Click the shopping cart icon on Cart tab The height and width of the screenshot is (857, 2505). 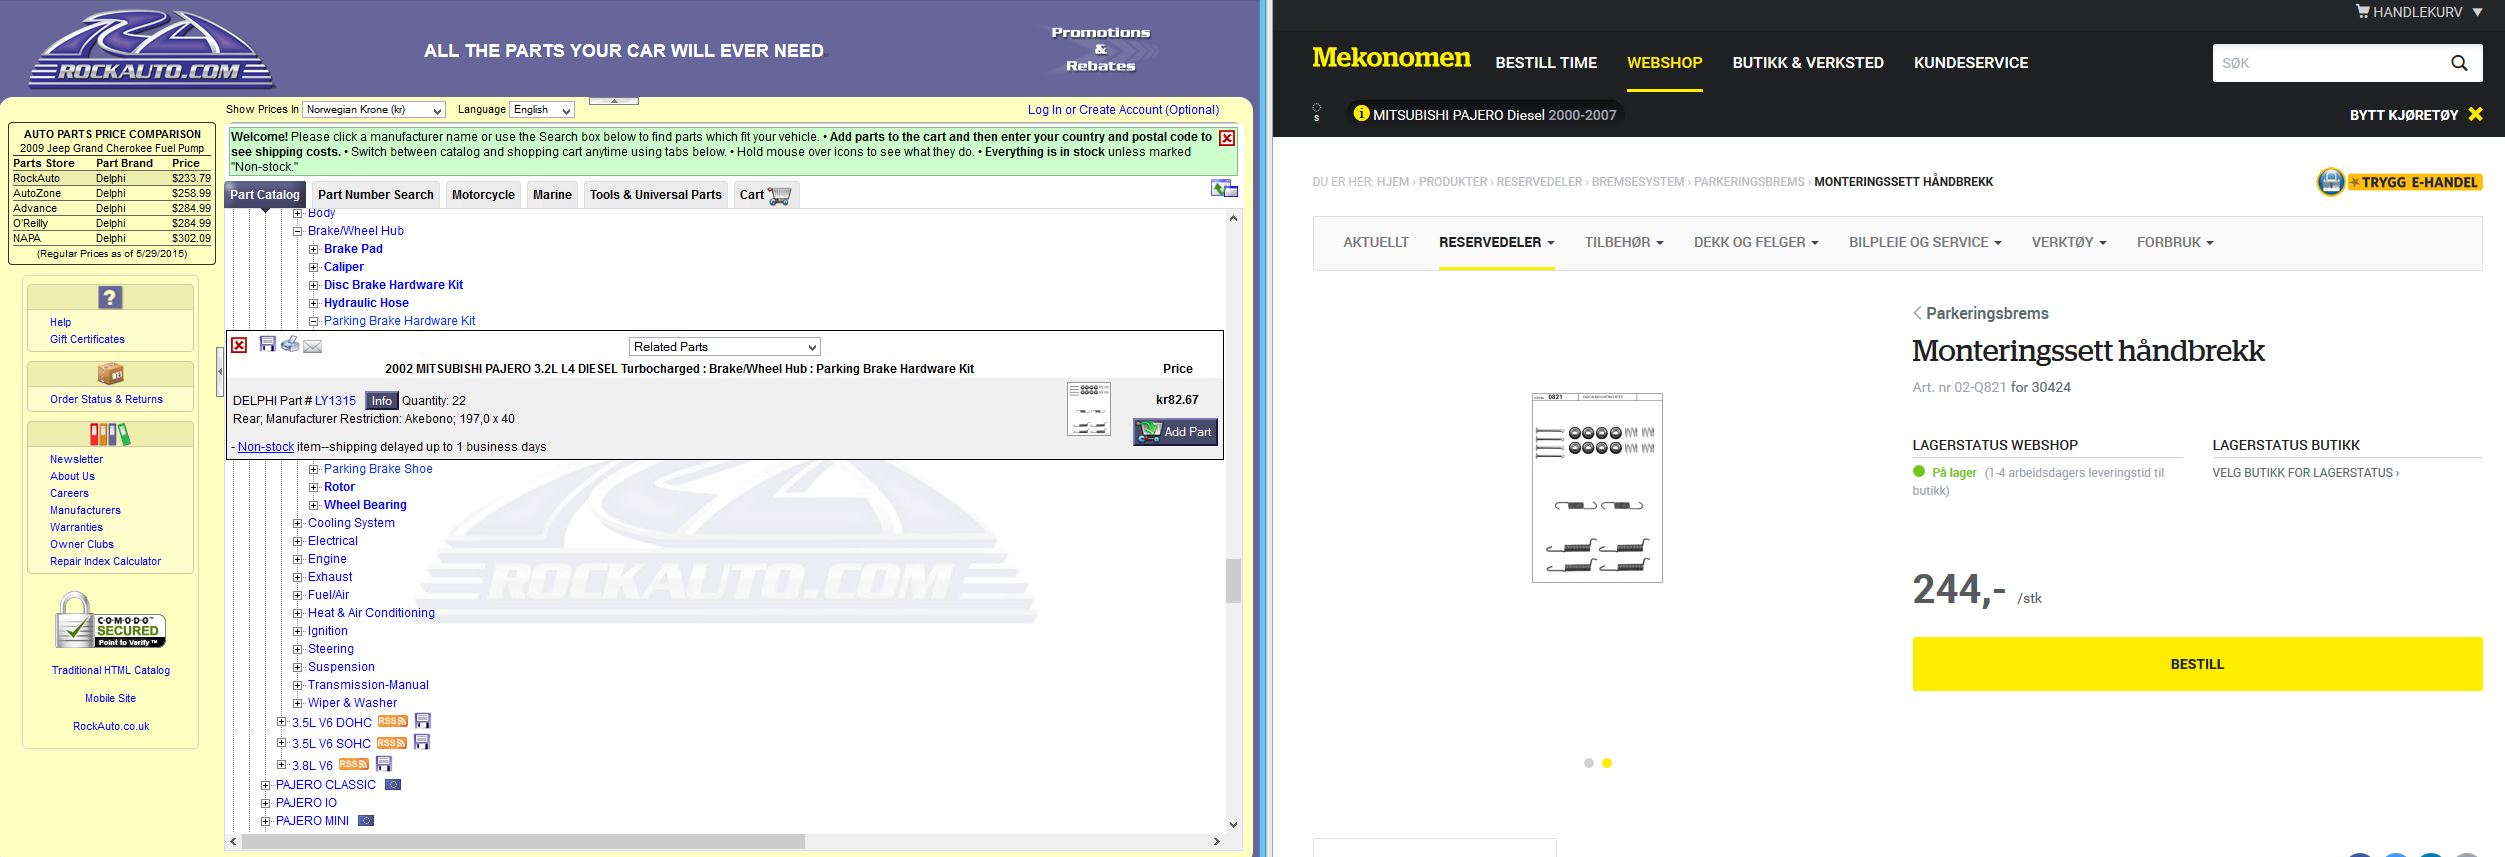[780, 195]
